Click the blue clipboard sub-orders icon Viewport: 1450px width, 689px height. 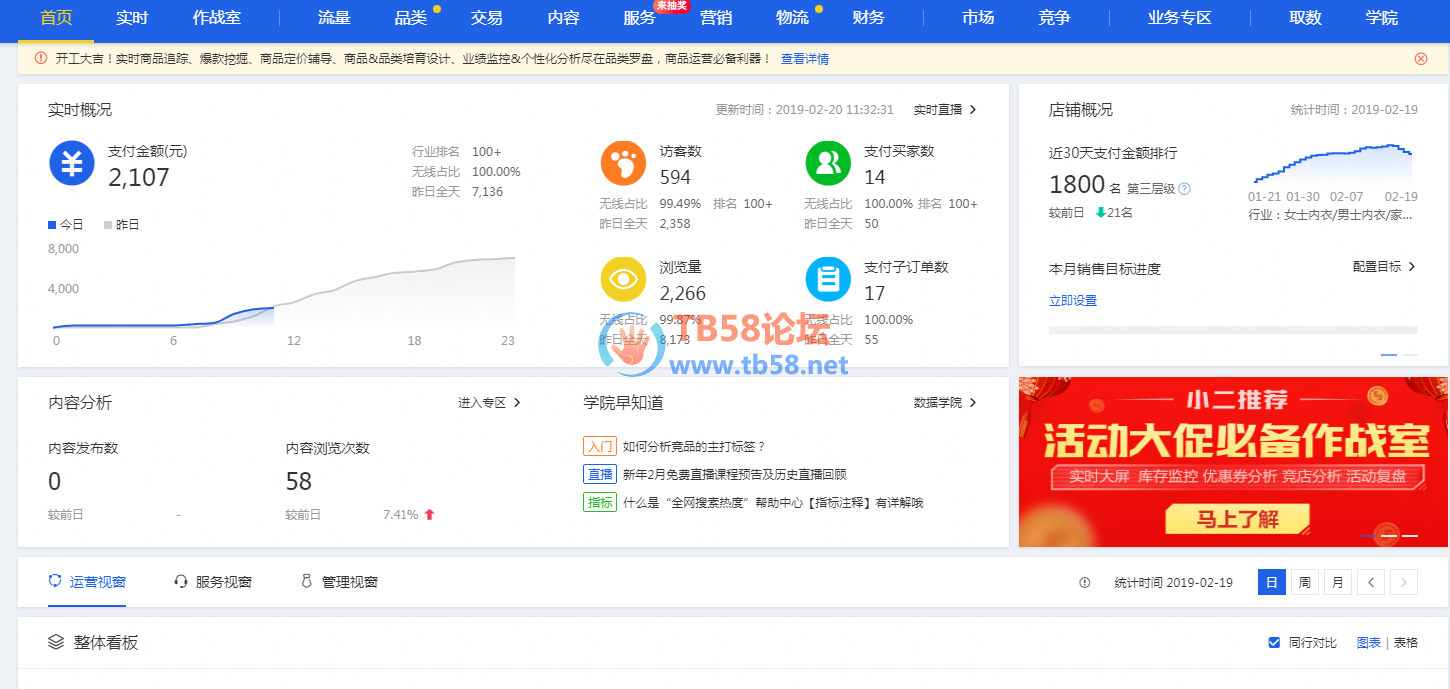pyautogui.click(x=828, y=279)
